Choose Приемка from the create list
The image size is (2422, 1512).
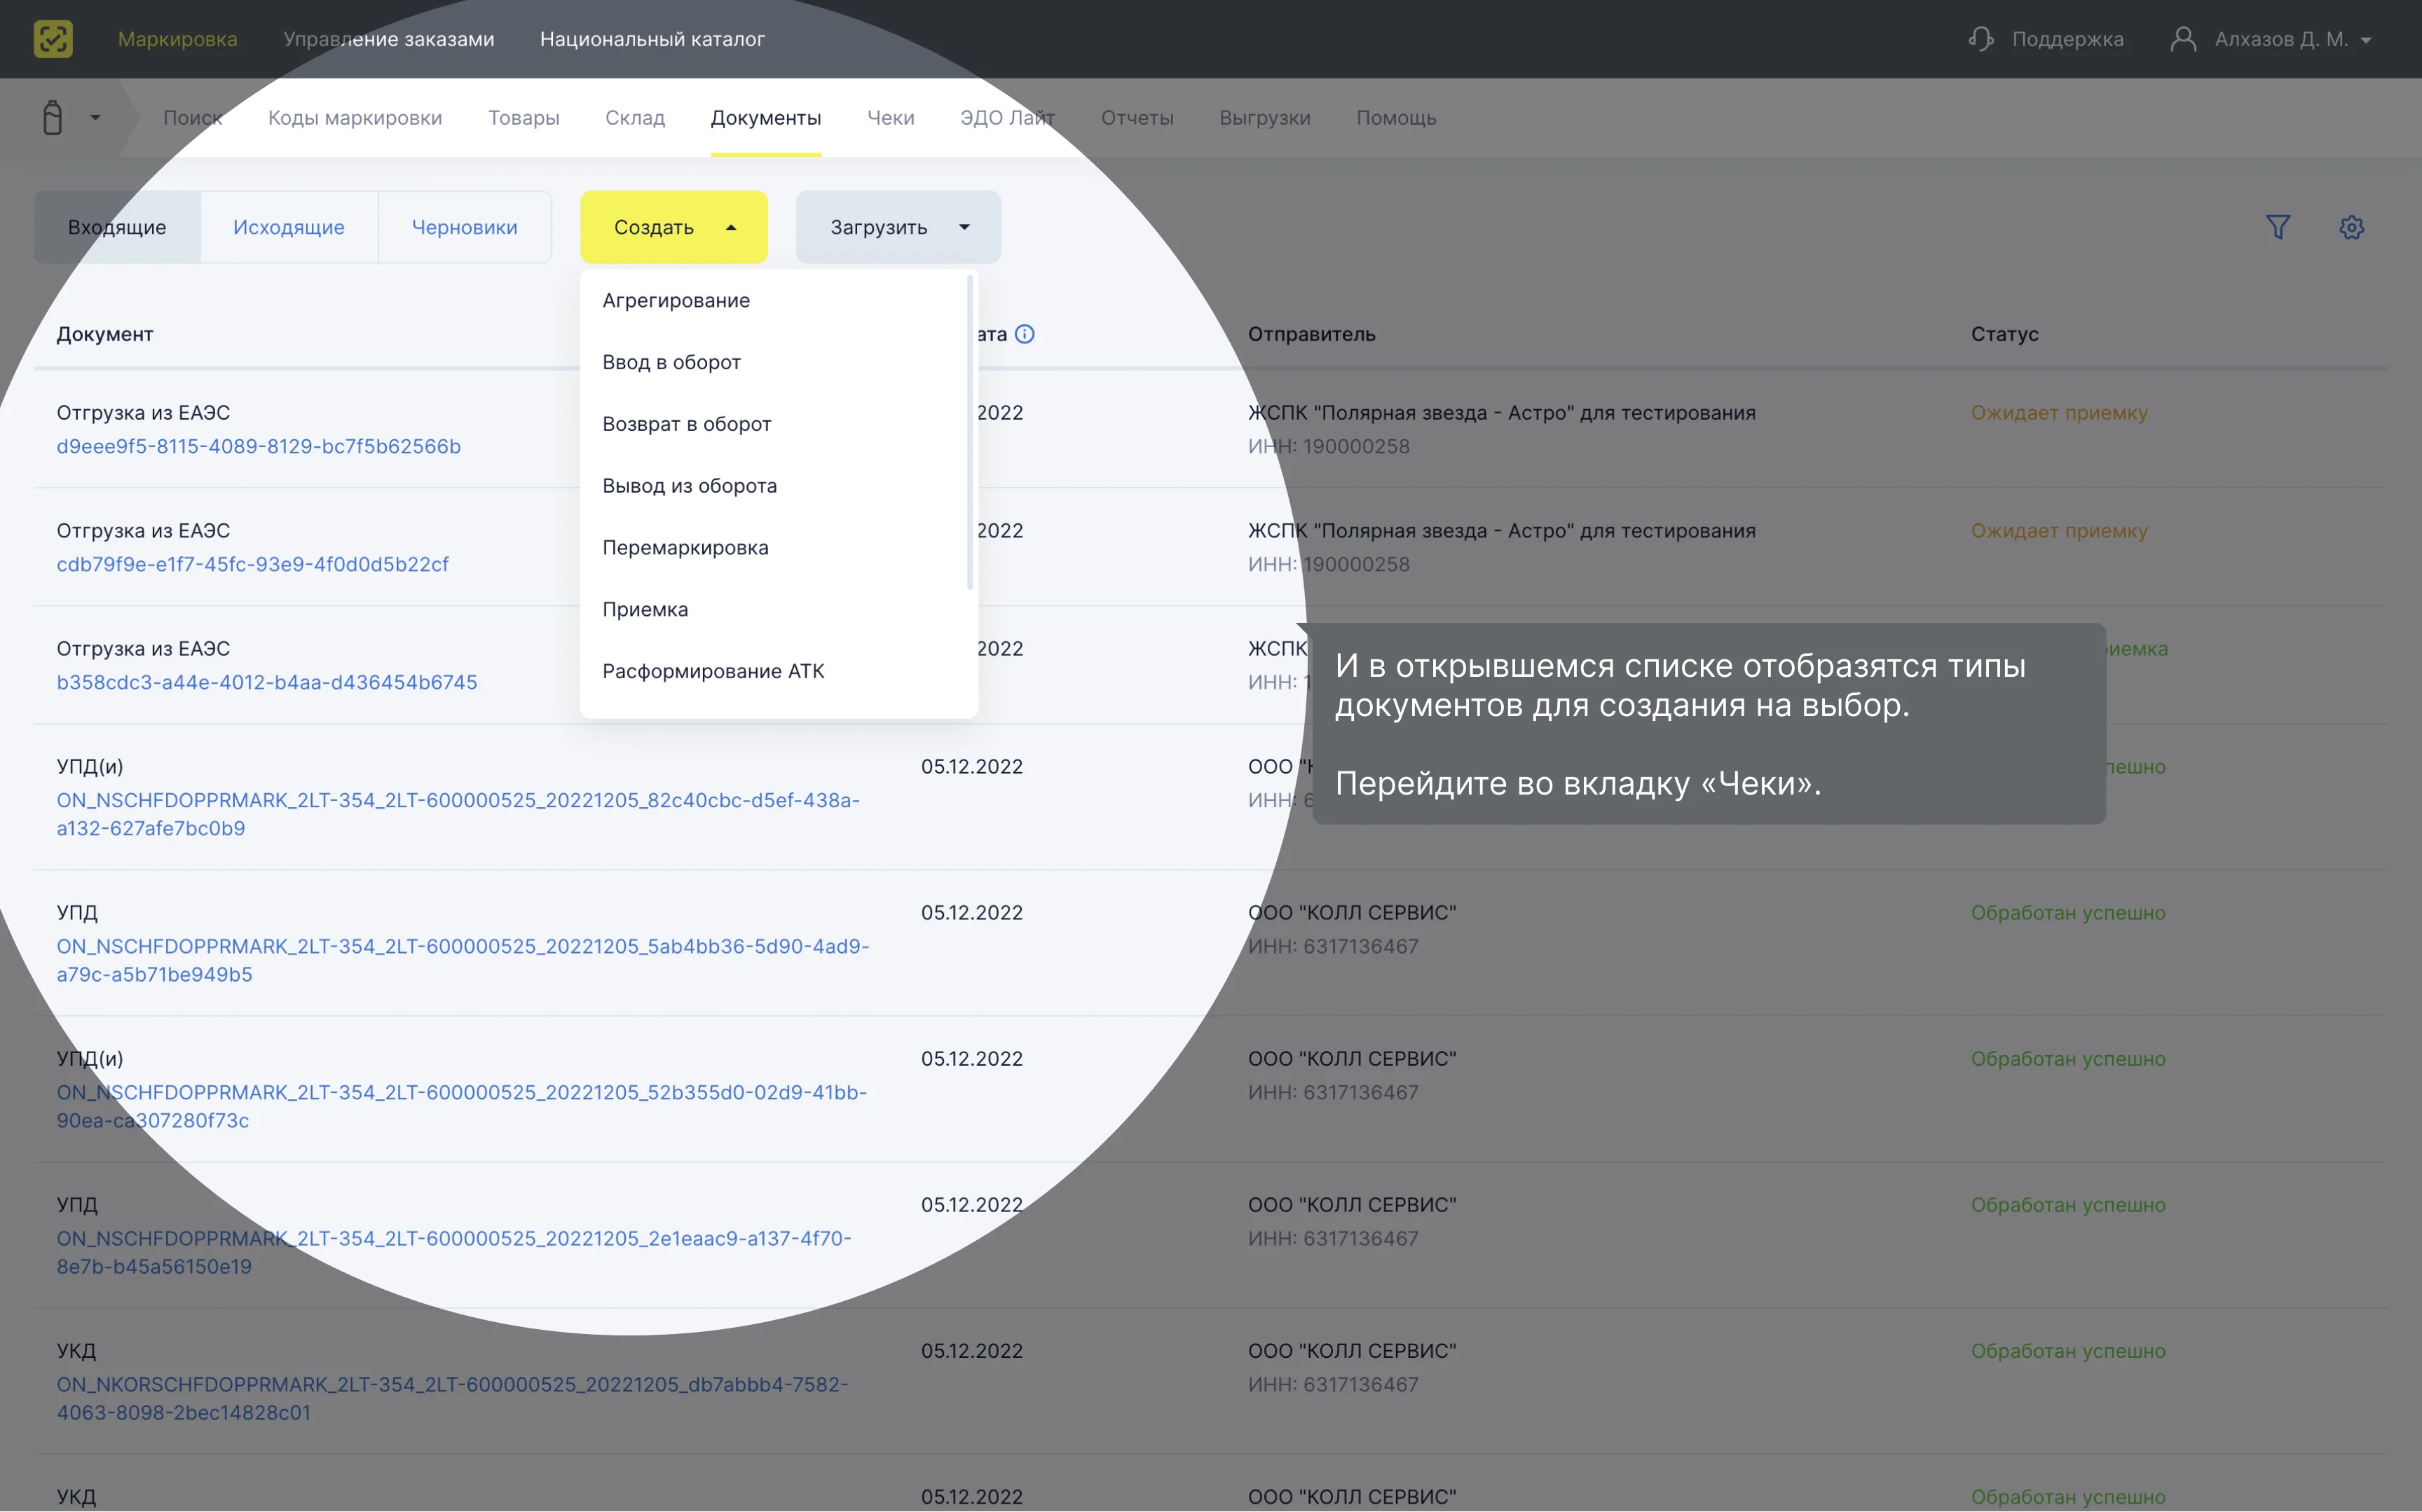click(x=645, y=610)
